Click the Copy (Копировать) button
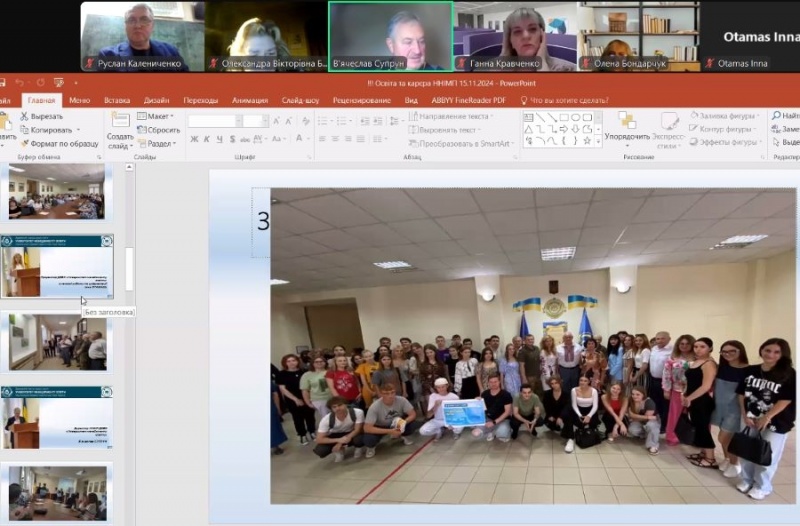800x526 pixels. 50,130
